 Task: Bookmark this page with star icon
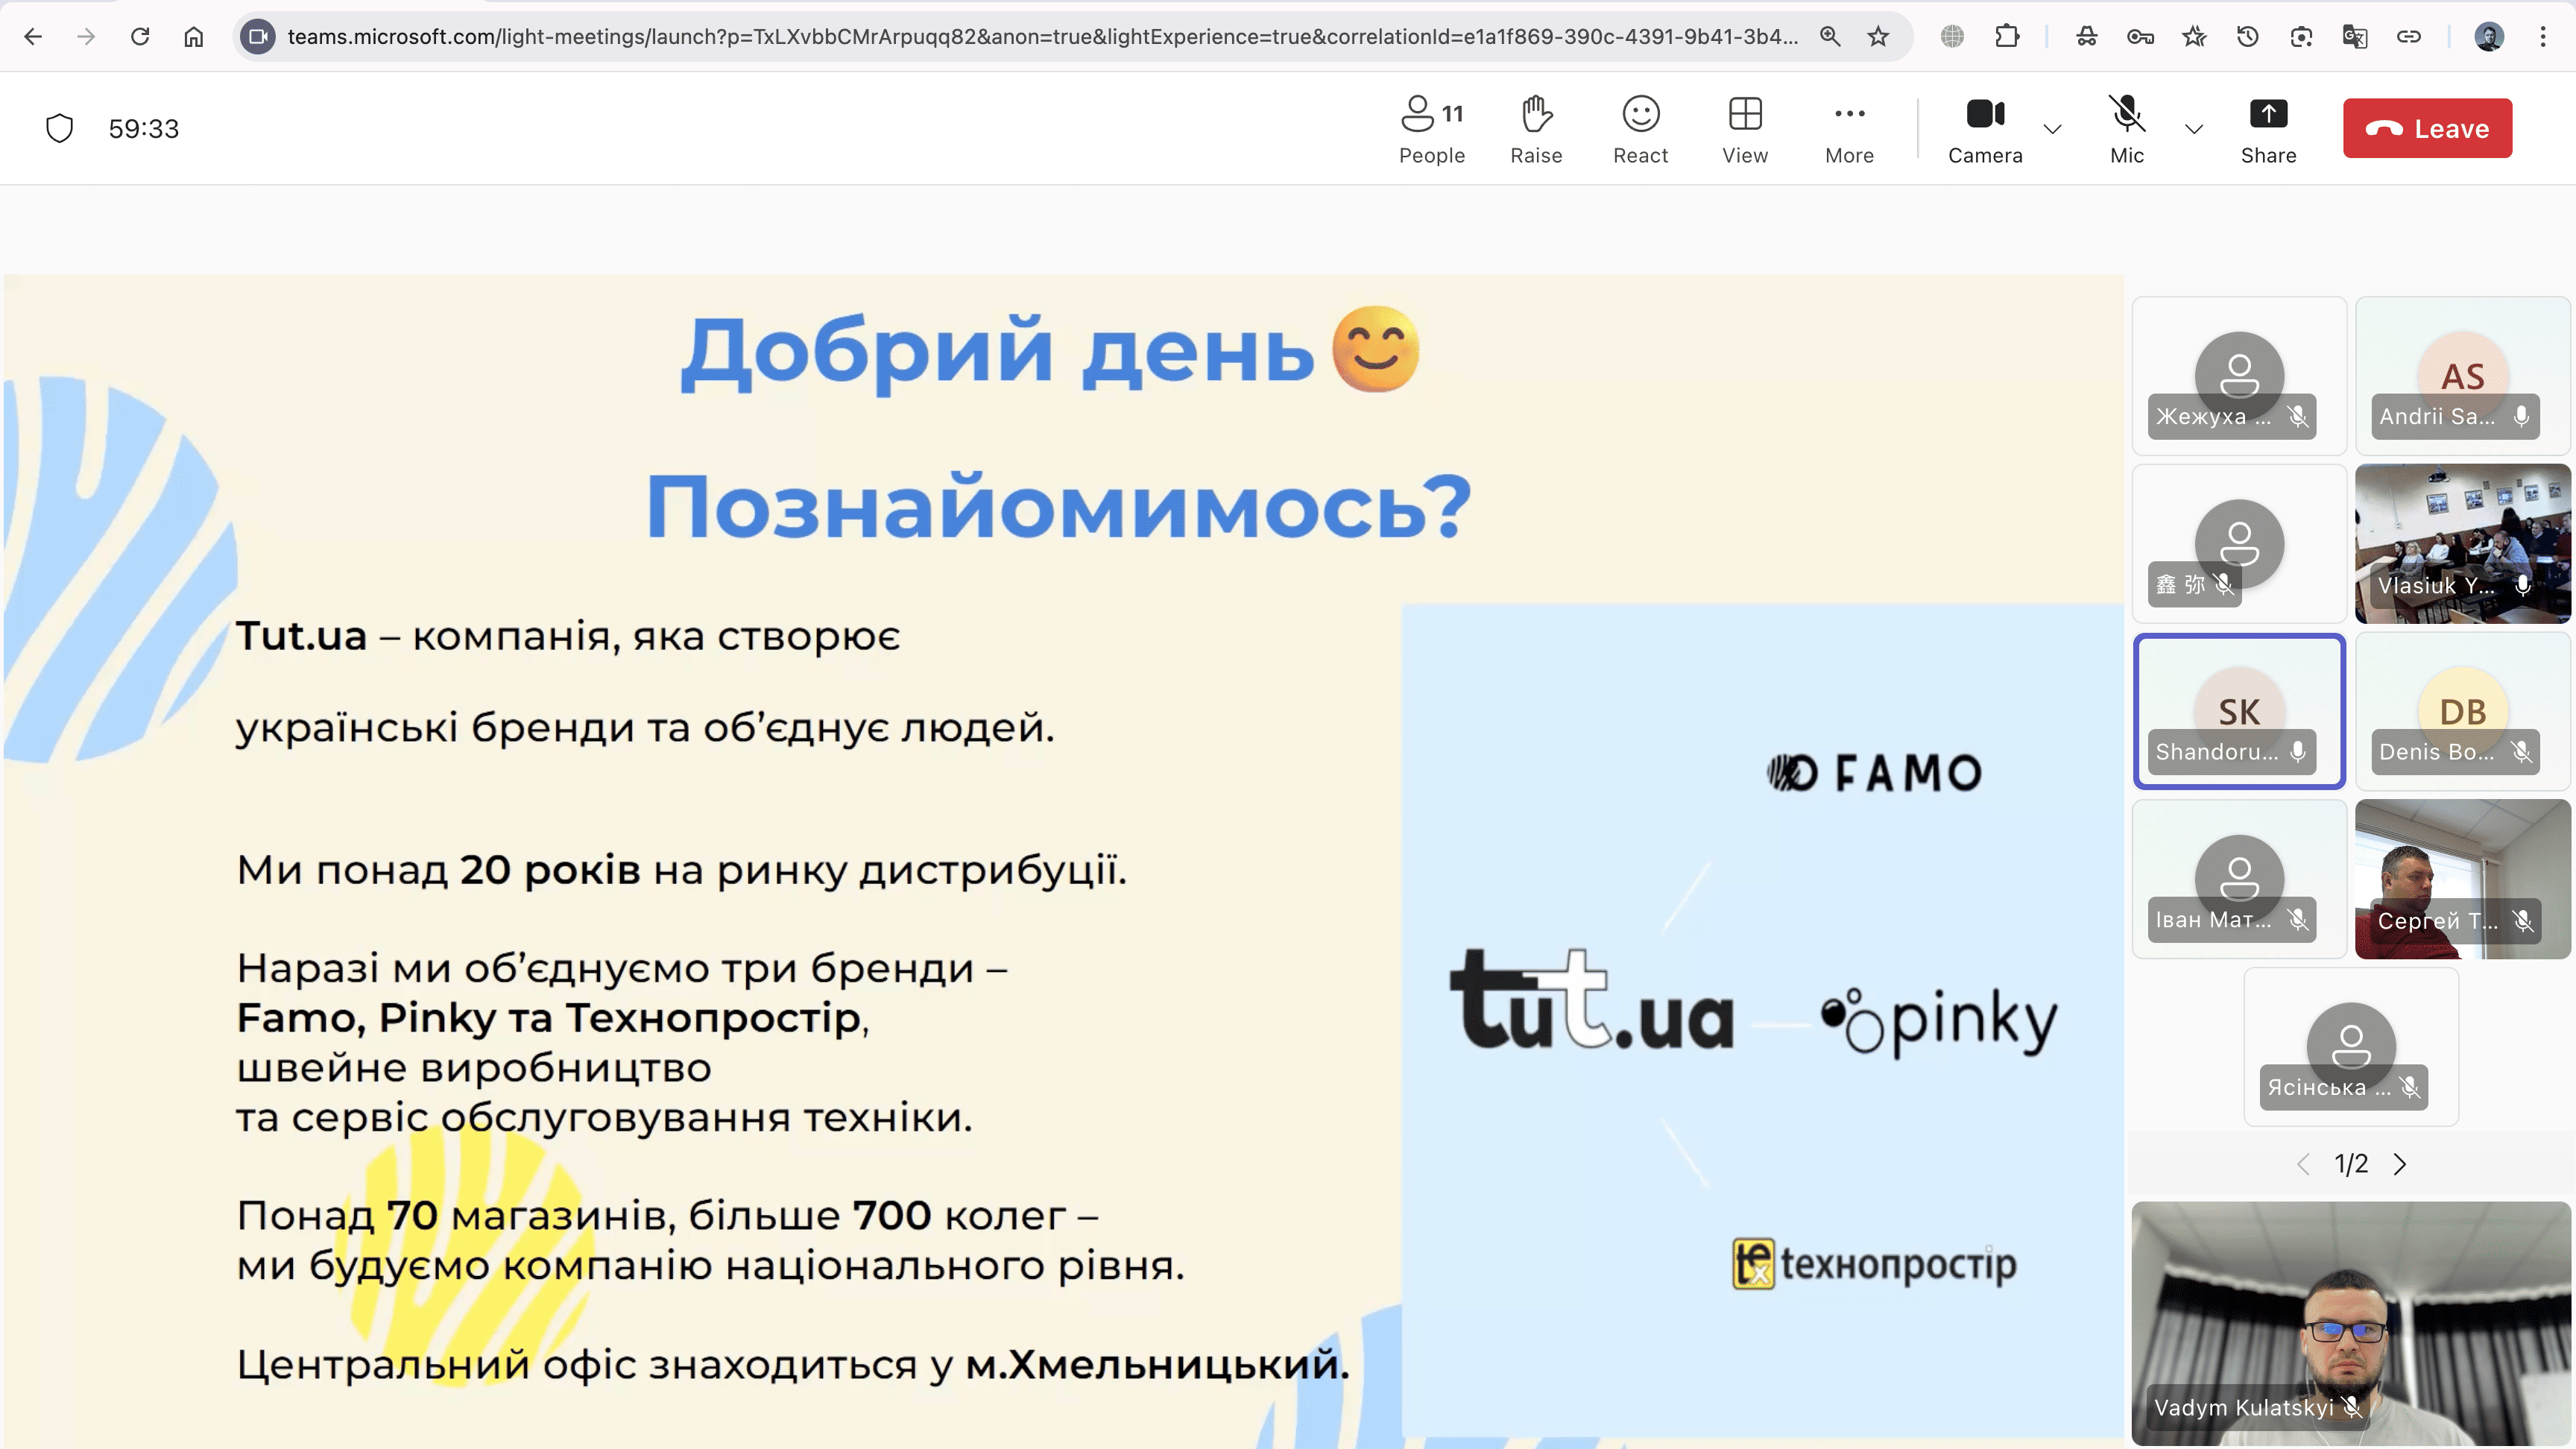pyautogui.click(x=1878, y=37)
